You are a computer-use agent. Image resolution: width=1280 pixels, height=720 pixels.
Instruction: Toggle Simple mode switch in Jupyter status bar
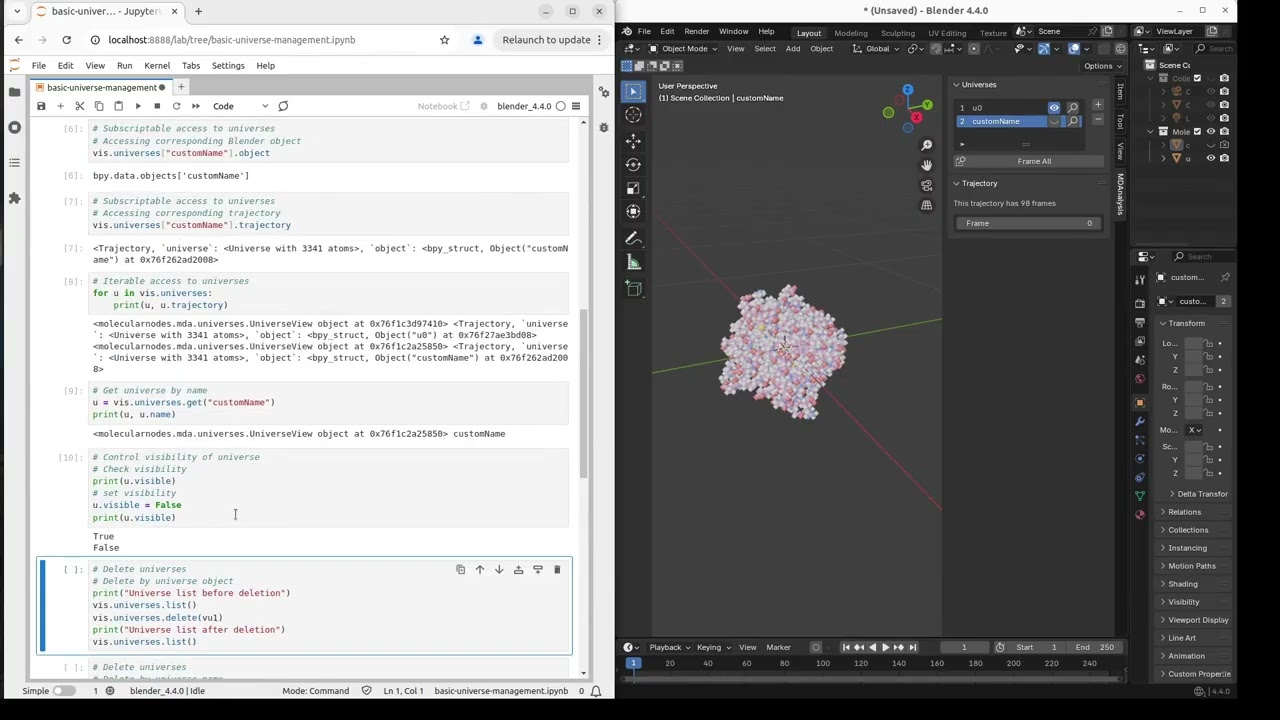point(63,691)
